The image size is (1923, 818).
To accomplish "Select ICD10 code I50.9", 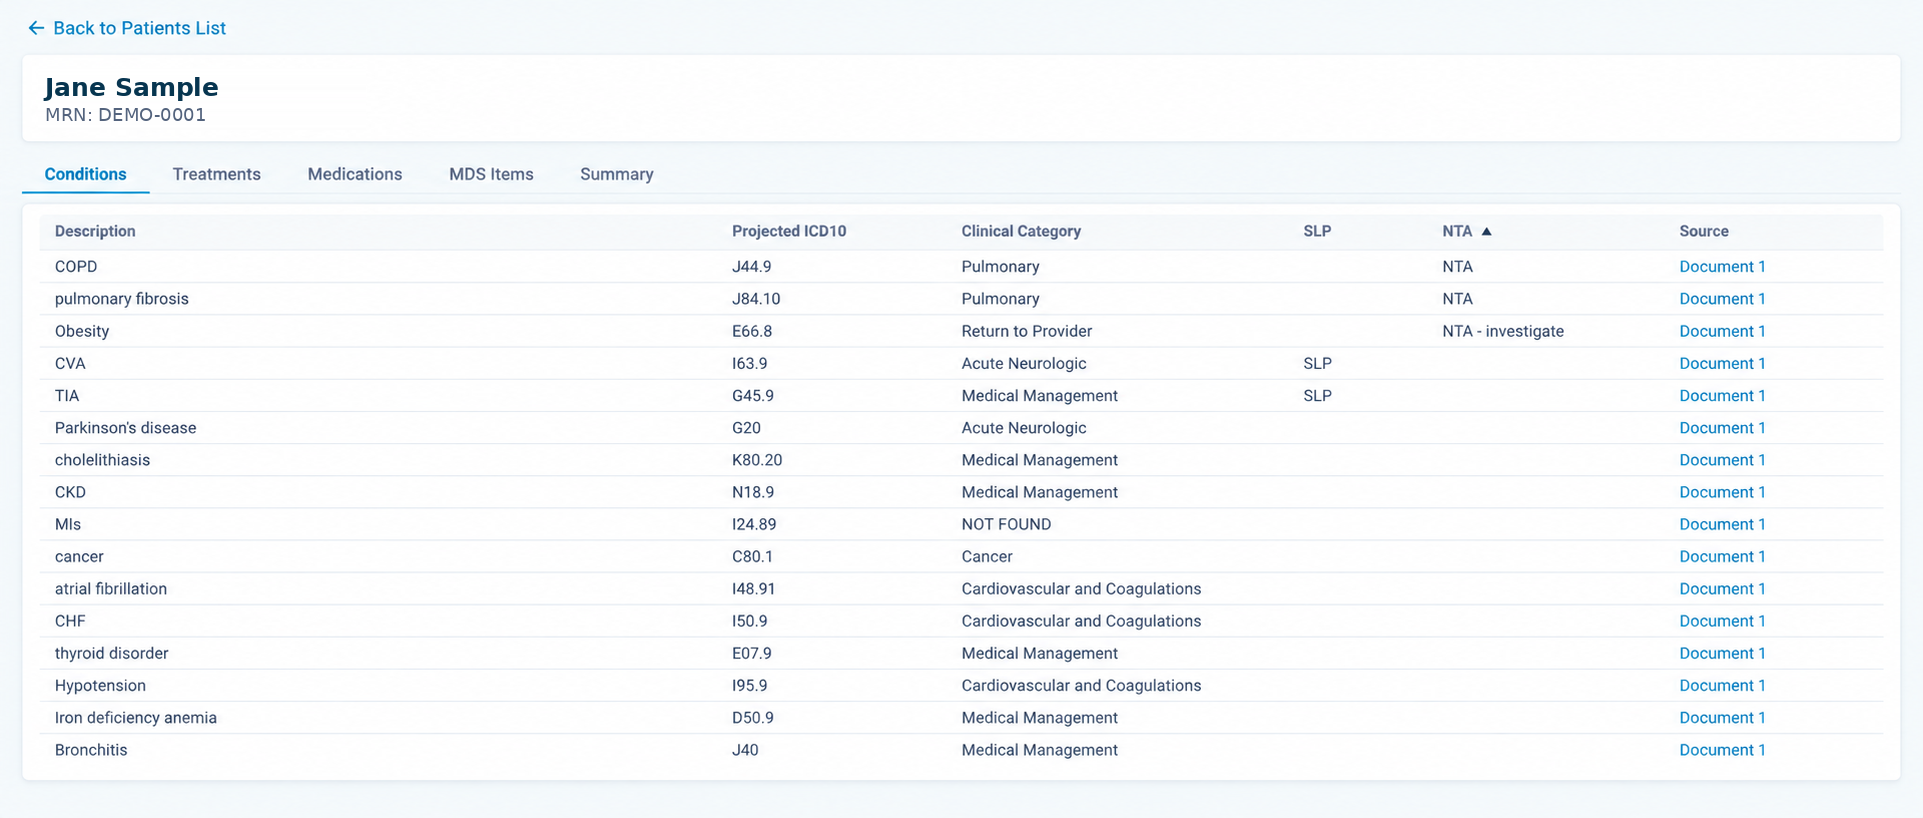I will pyautogui.click(x=750, y=621).
